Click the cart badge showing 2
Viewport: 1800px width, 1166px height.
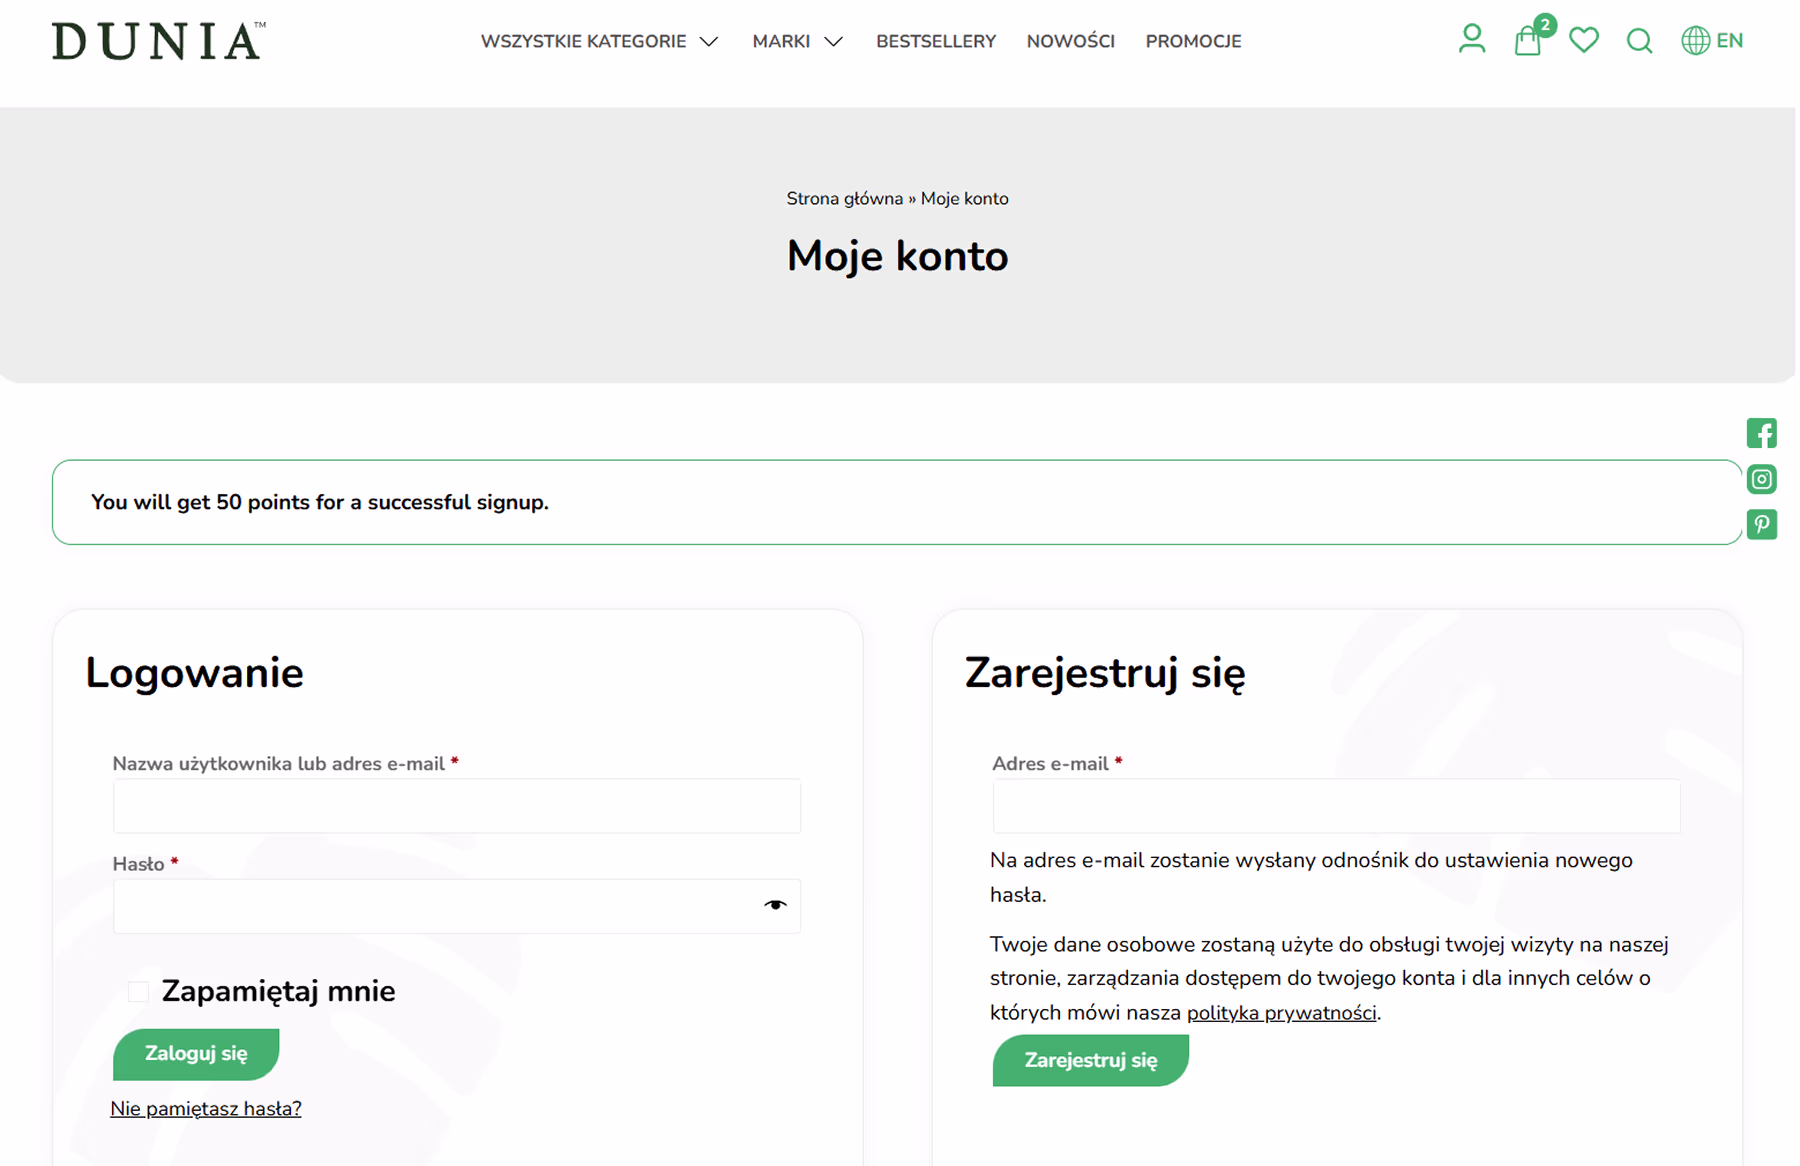coord(1545,25)
